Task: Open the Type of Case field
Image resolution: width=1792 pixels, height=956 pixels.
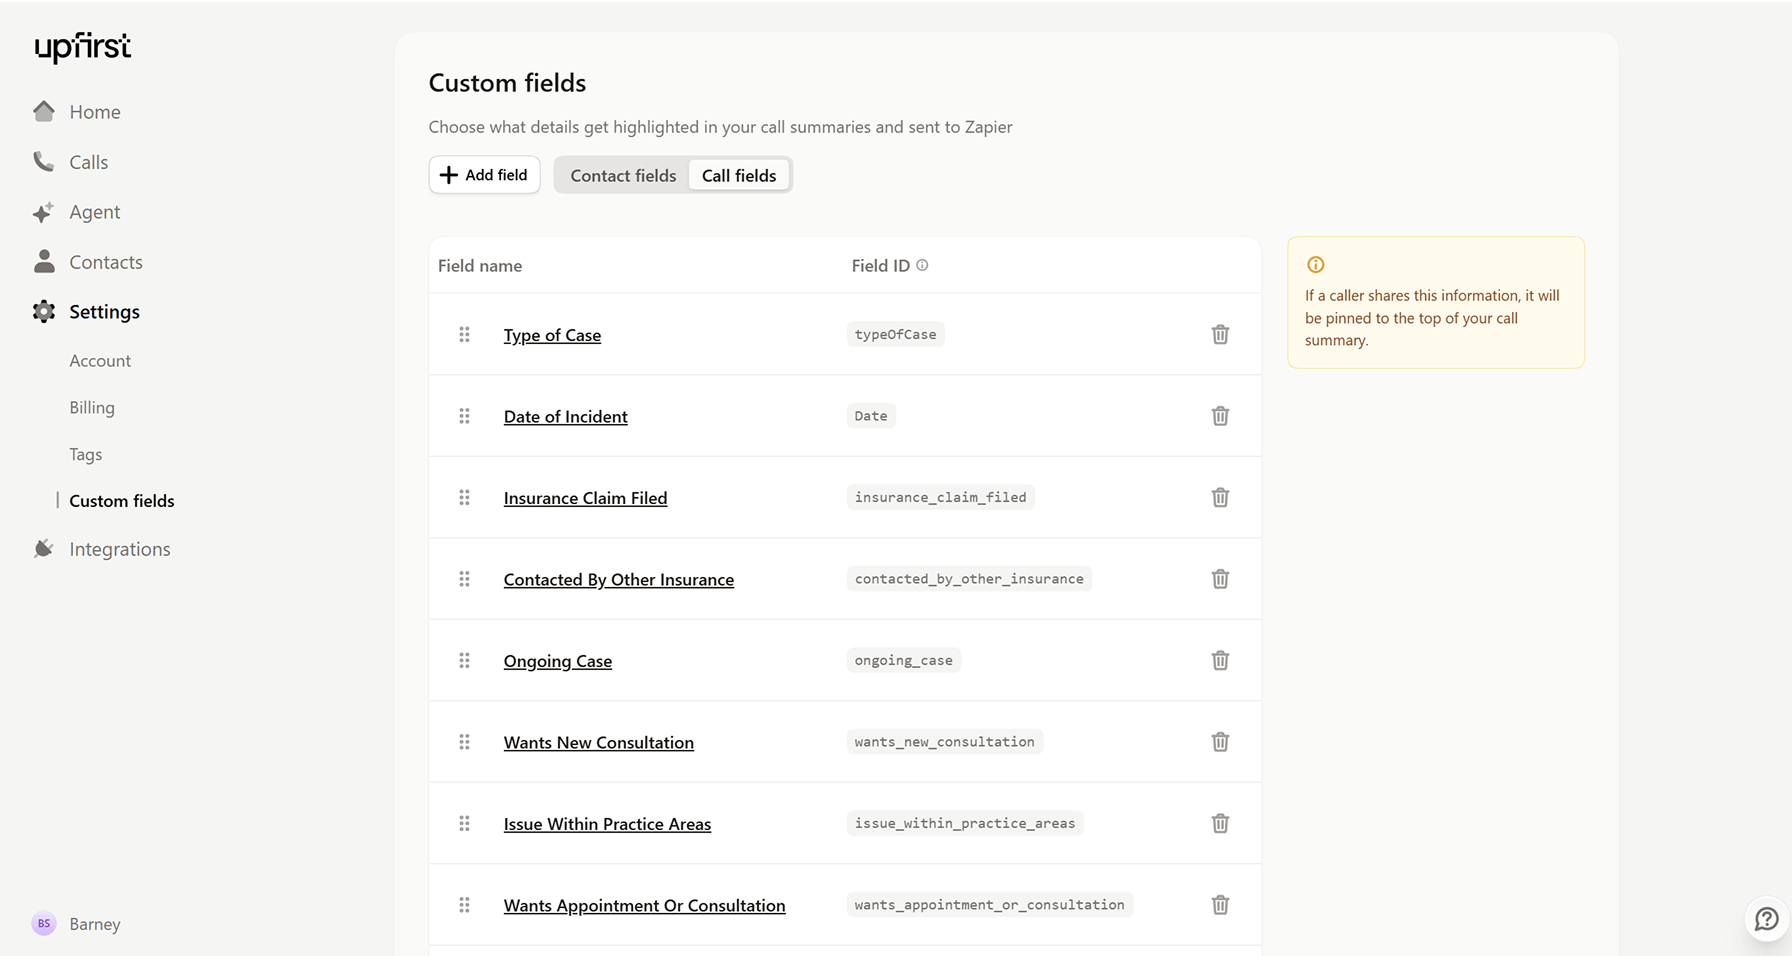Action: (552, 335)
